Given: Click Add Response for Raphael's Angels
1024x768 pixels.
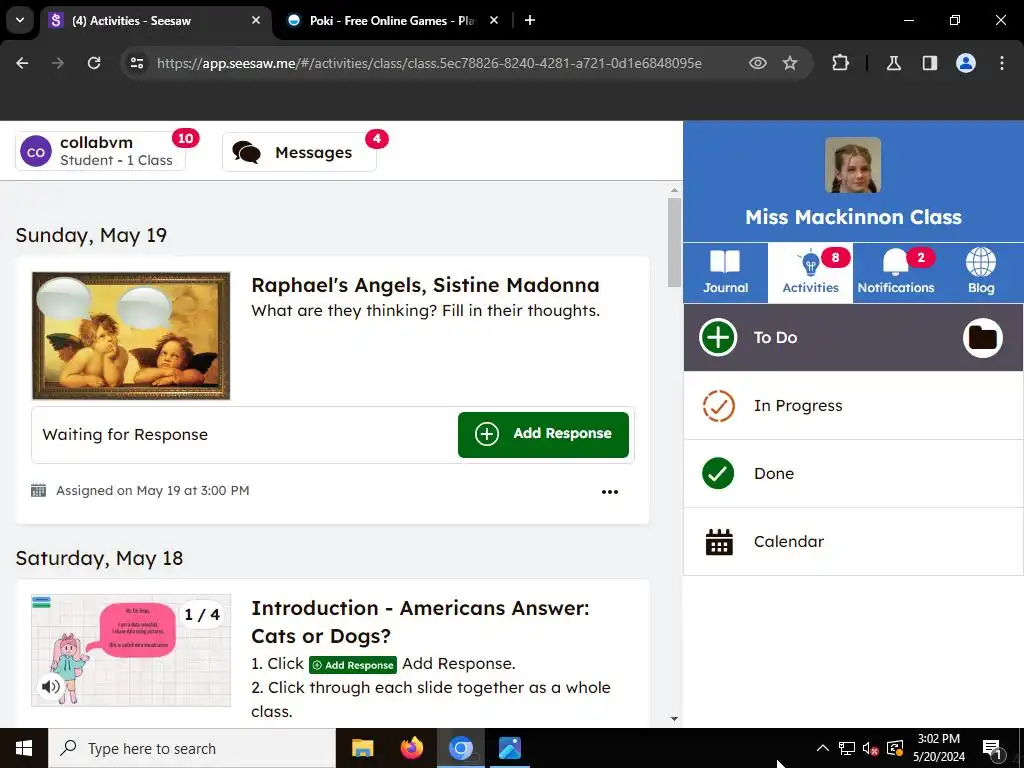Looking at the screenshot, I should point(543,434).
